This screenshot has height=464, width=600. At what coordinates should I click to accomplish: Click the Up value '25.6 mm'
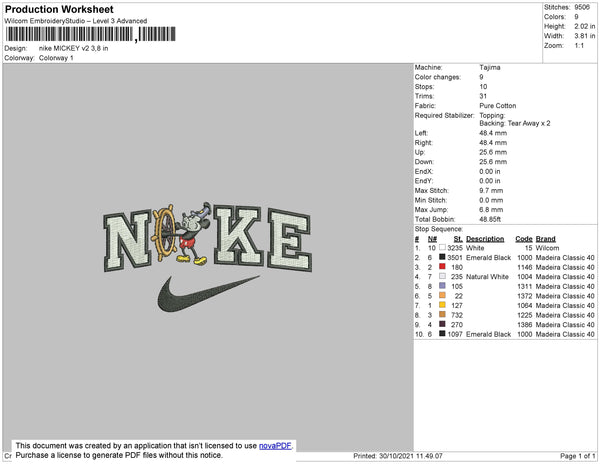coord(493,152)
